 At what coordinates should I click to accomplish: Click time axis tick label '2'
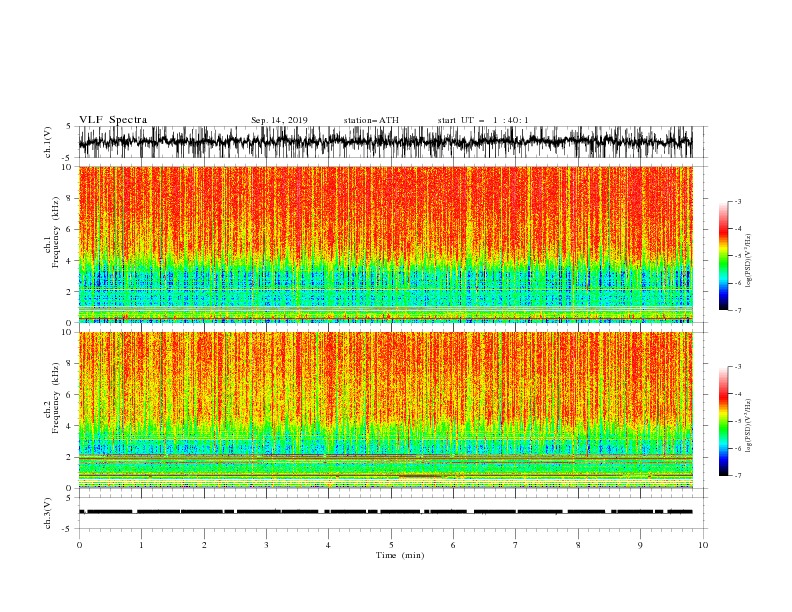tap(204, 545)
